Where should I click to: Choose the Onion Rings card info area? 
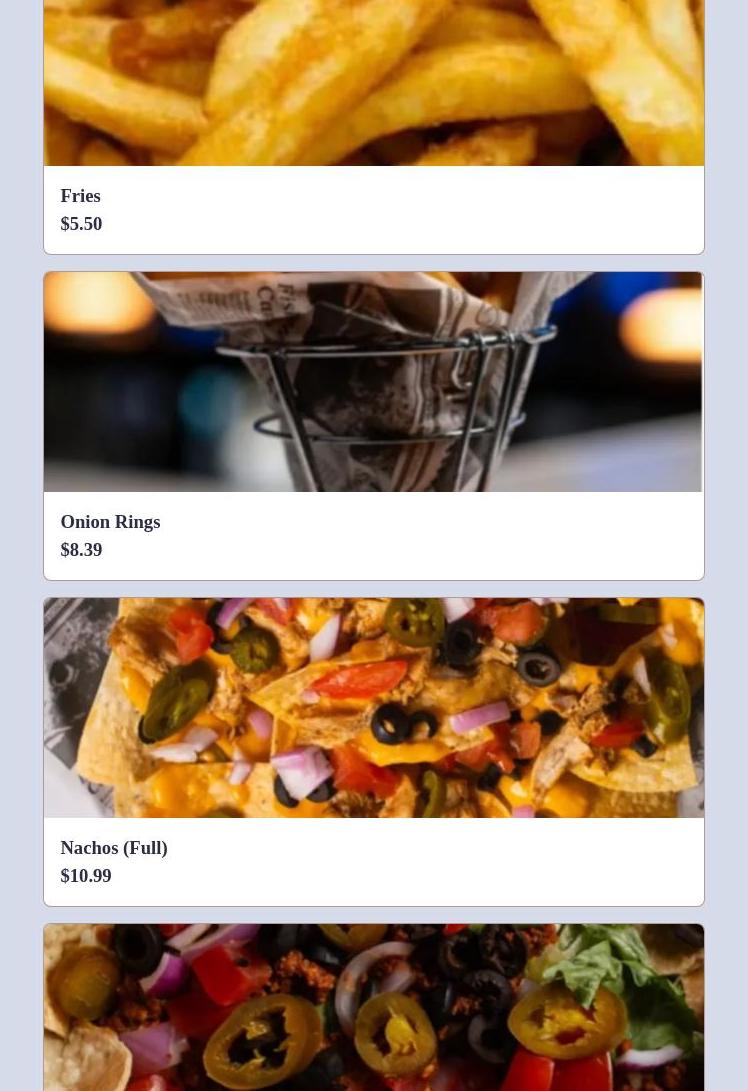[x=374, y=536]
